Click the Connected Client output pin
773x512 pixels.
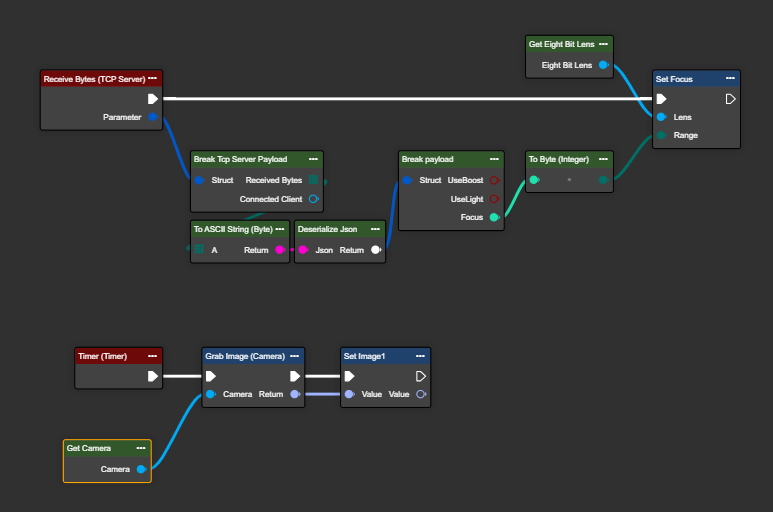[x=313, y=199]
